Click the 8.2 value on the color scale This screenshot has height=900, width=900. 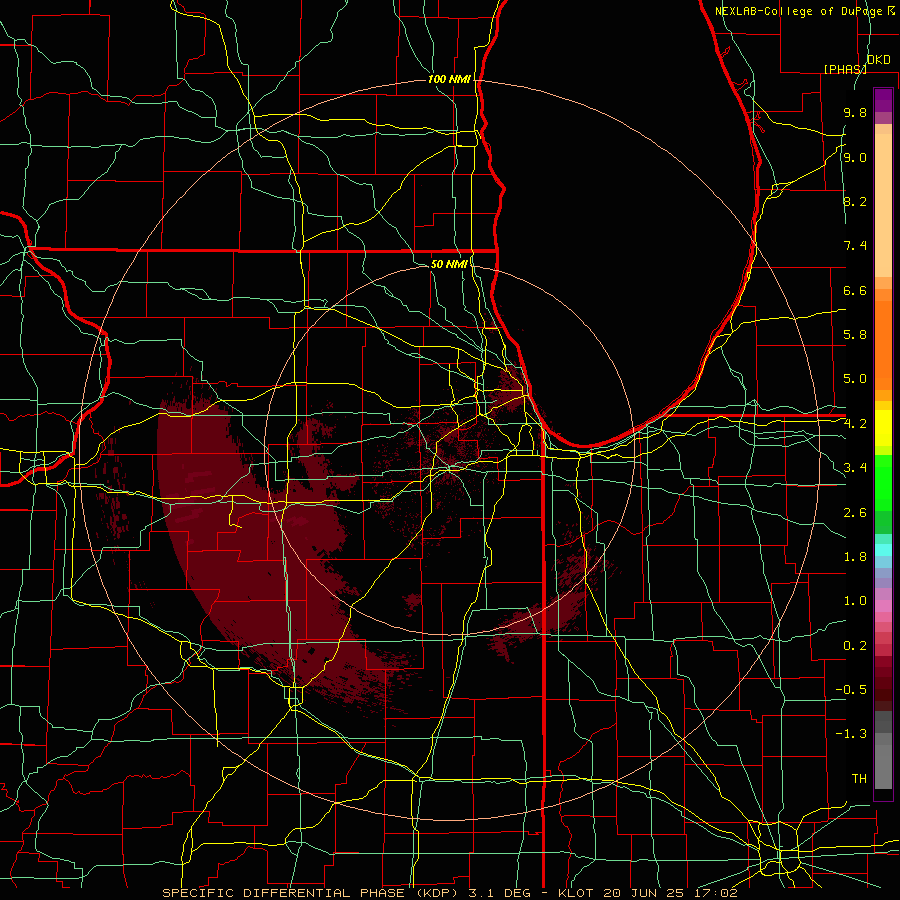pyautogui.click(x=855, y=201)
